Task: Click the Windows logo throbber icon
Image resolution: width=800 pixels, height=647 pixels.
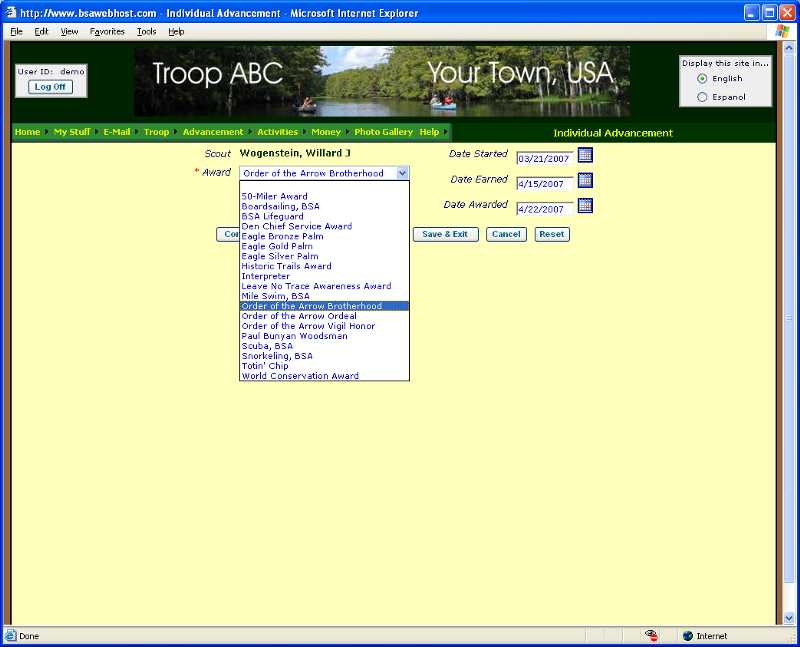Action: tap(782, 31)
